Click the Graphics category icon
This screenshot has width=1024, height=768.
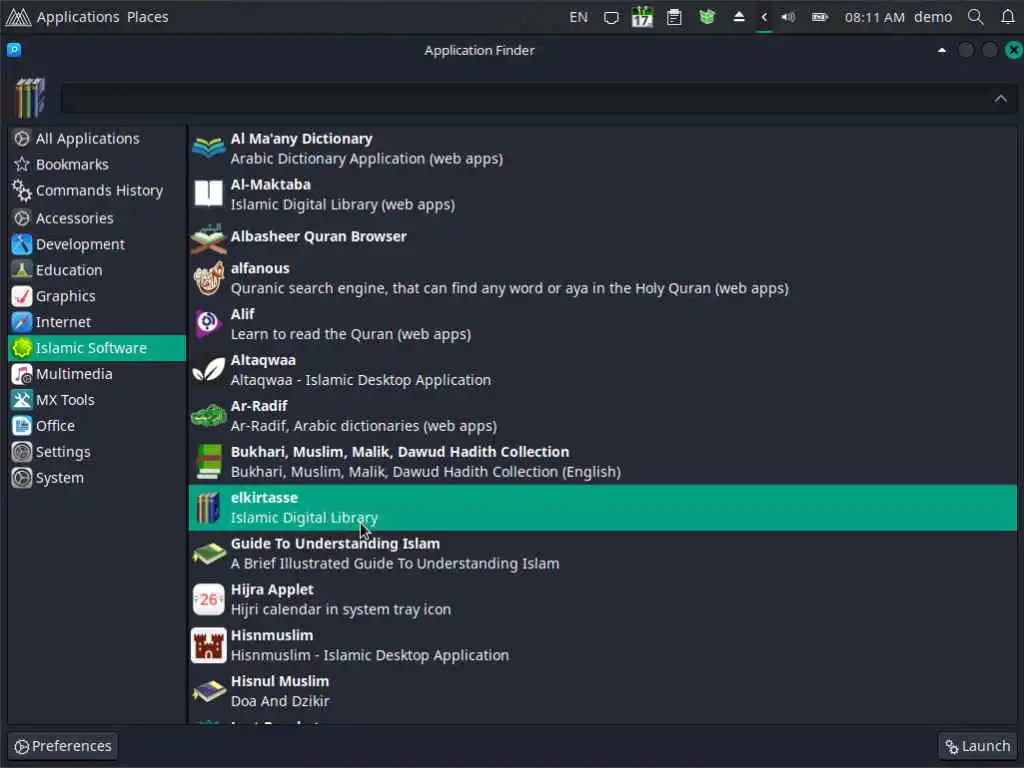(x=22, y=296)
